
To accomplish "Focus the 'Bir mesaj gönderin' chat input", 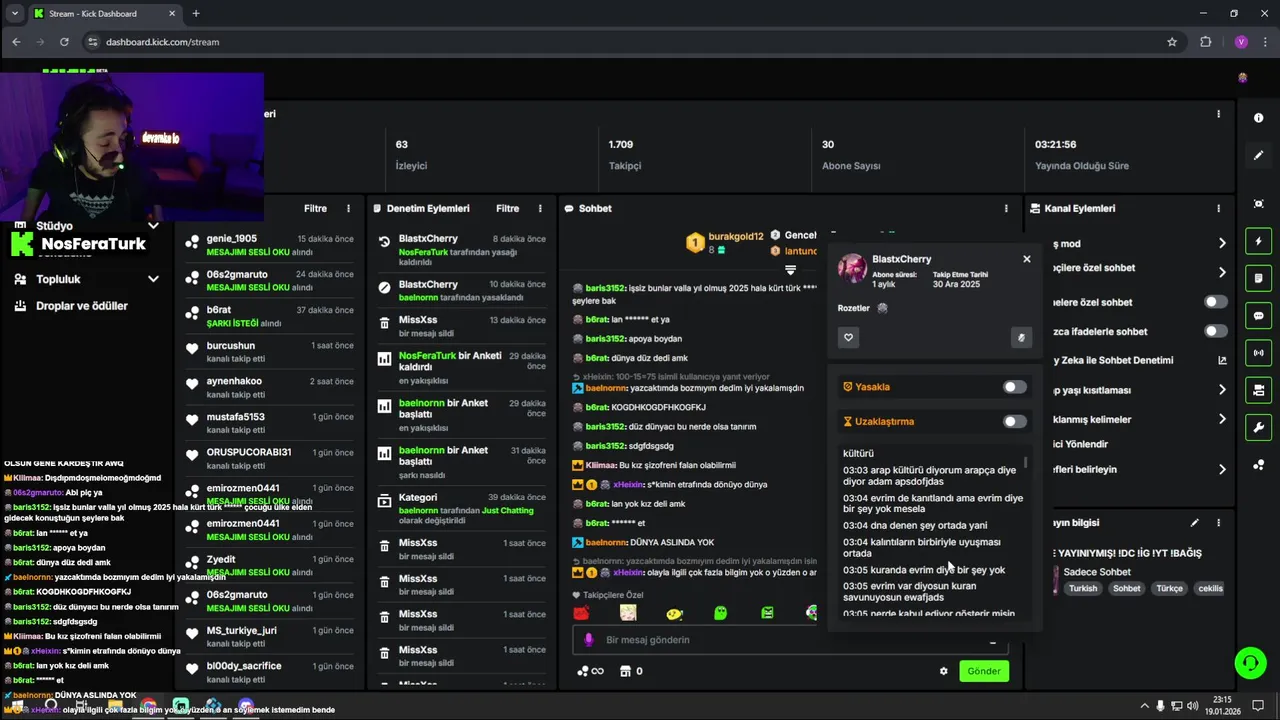I will pyautogui.click(x=790, y=640).
